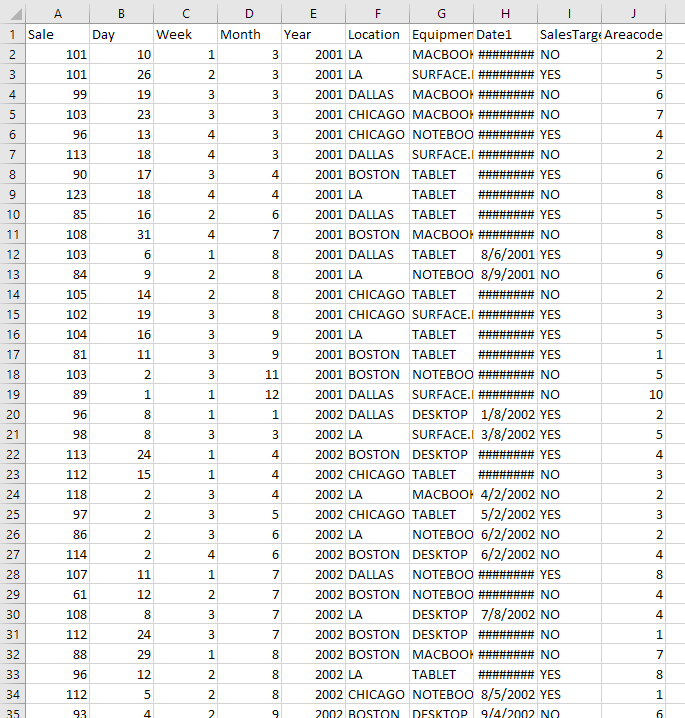Screen dimensions: 685x718
Task: Select column D header
Action: click(249, 14)
